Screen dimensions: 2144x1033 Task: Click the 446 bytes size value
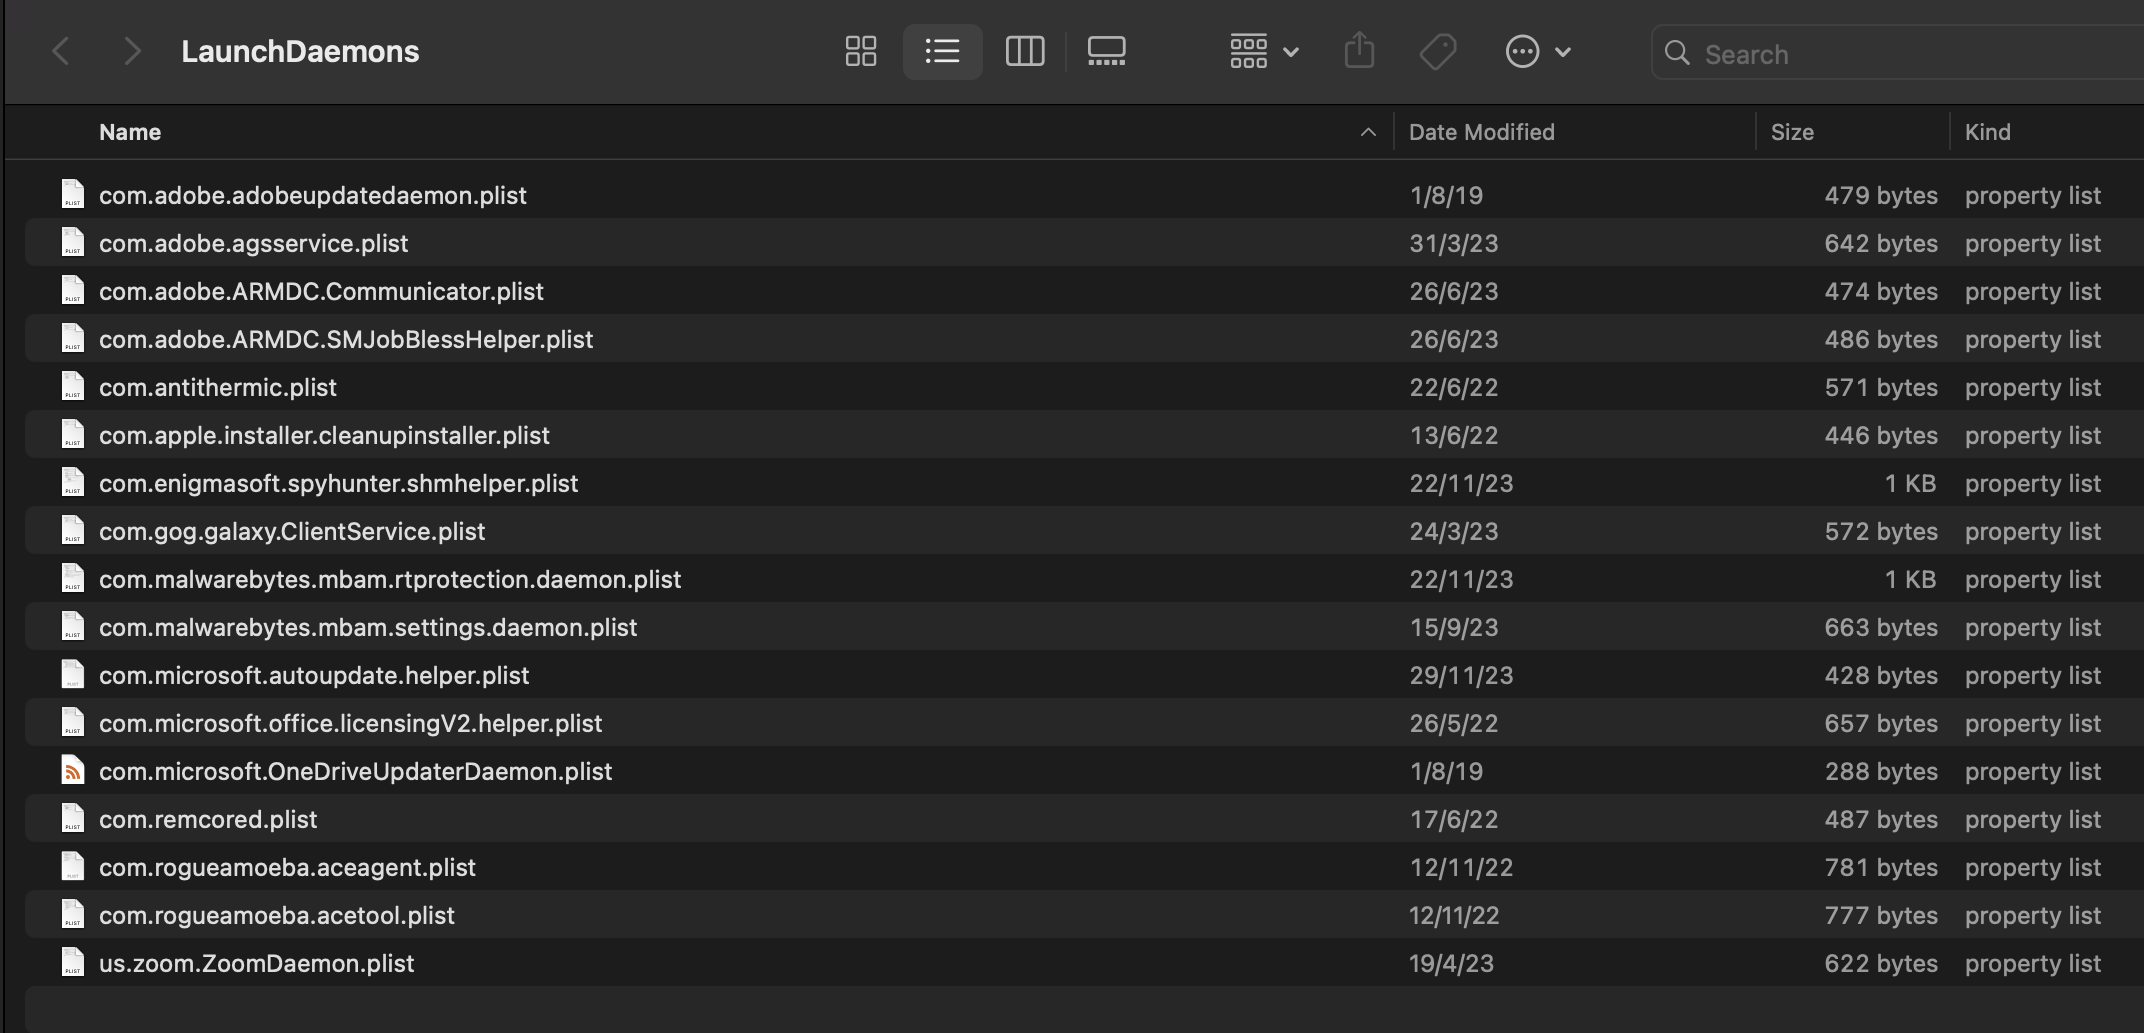click(x=1881, y=435)
